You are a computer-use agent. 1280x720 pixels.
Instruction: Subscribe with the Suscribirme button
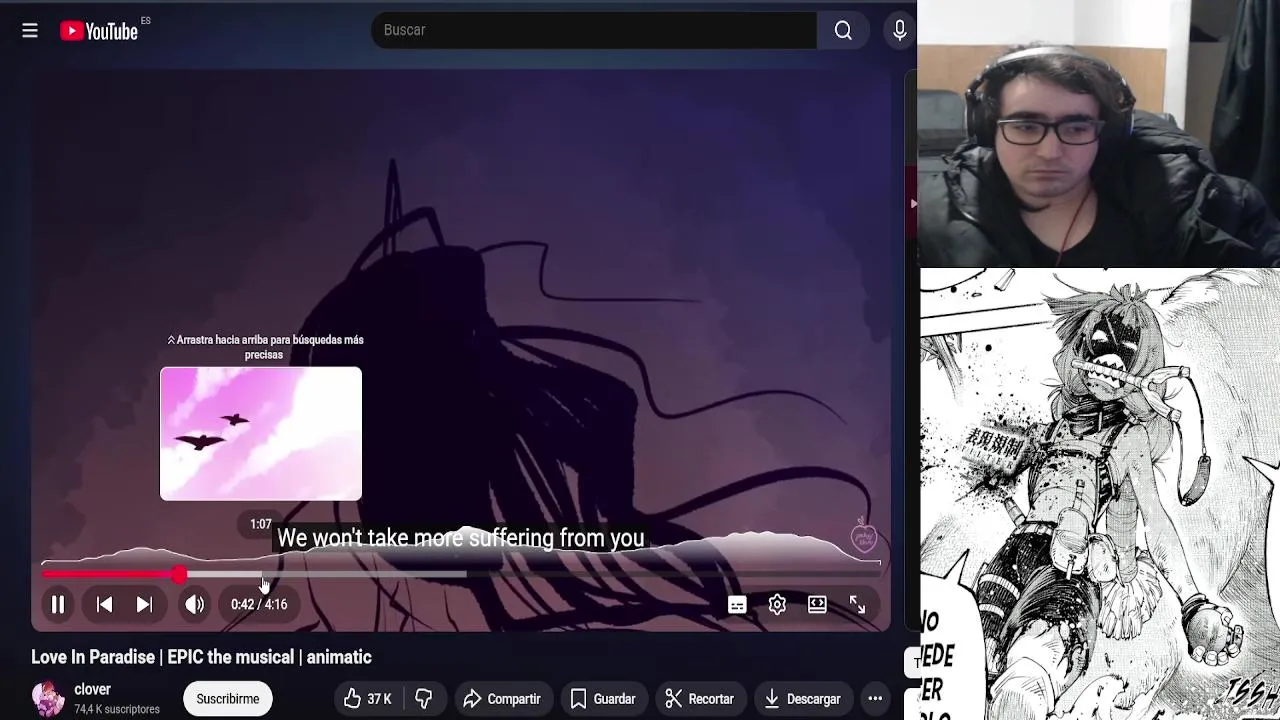[227, 699]
